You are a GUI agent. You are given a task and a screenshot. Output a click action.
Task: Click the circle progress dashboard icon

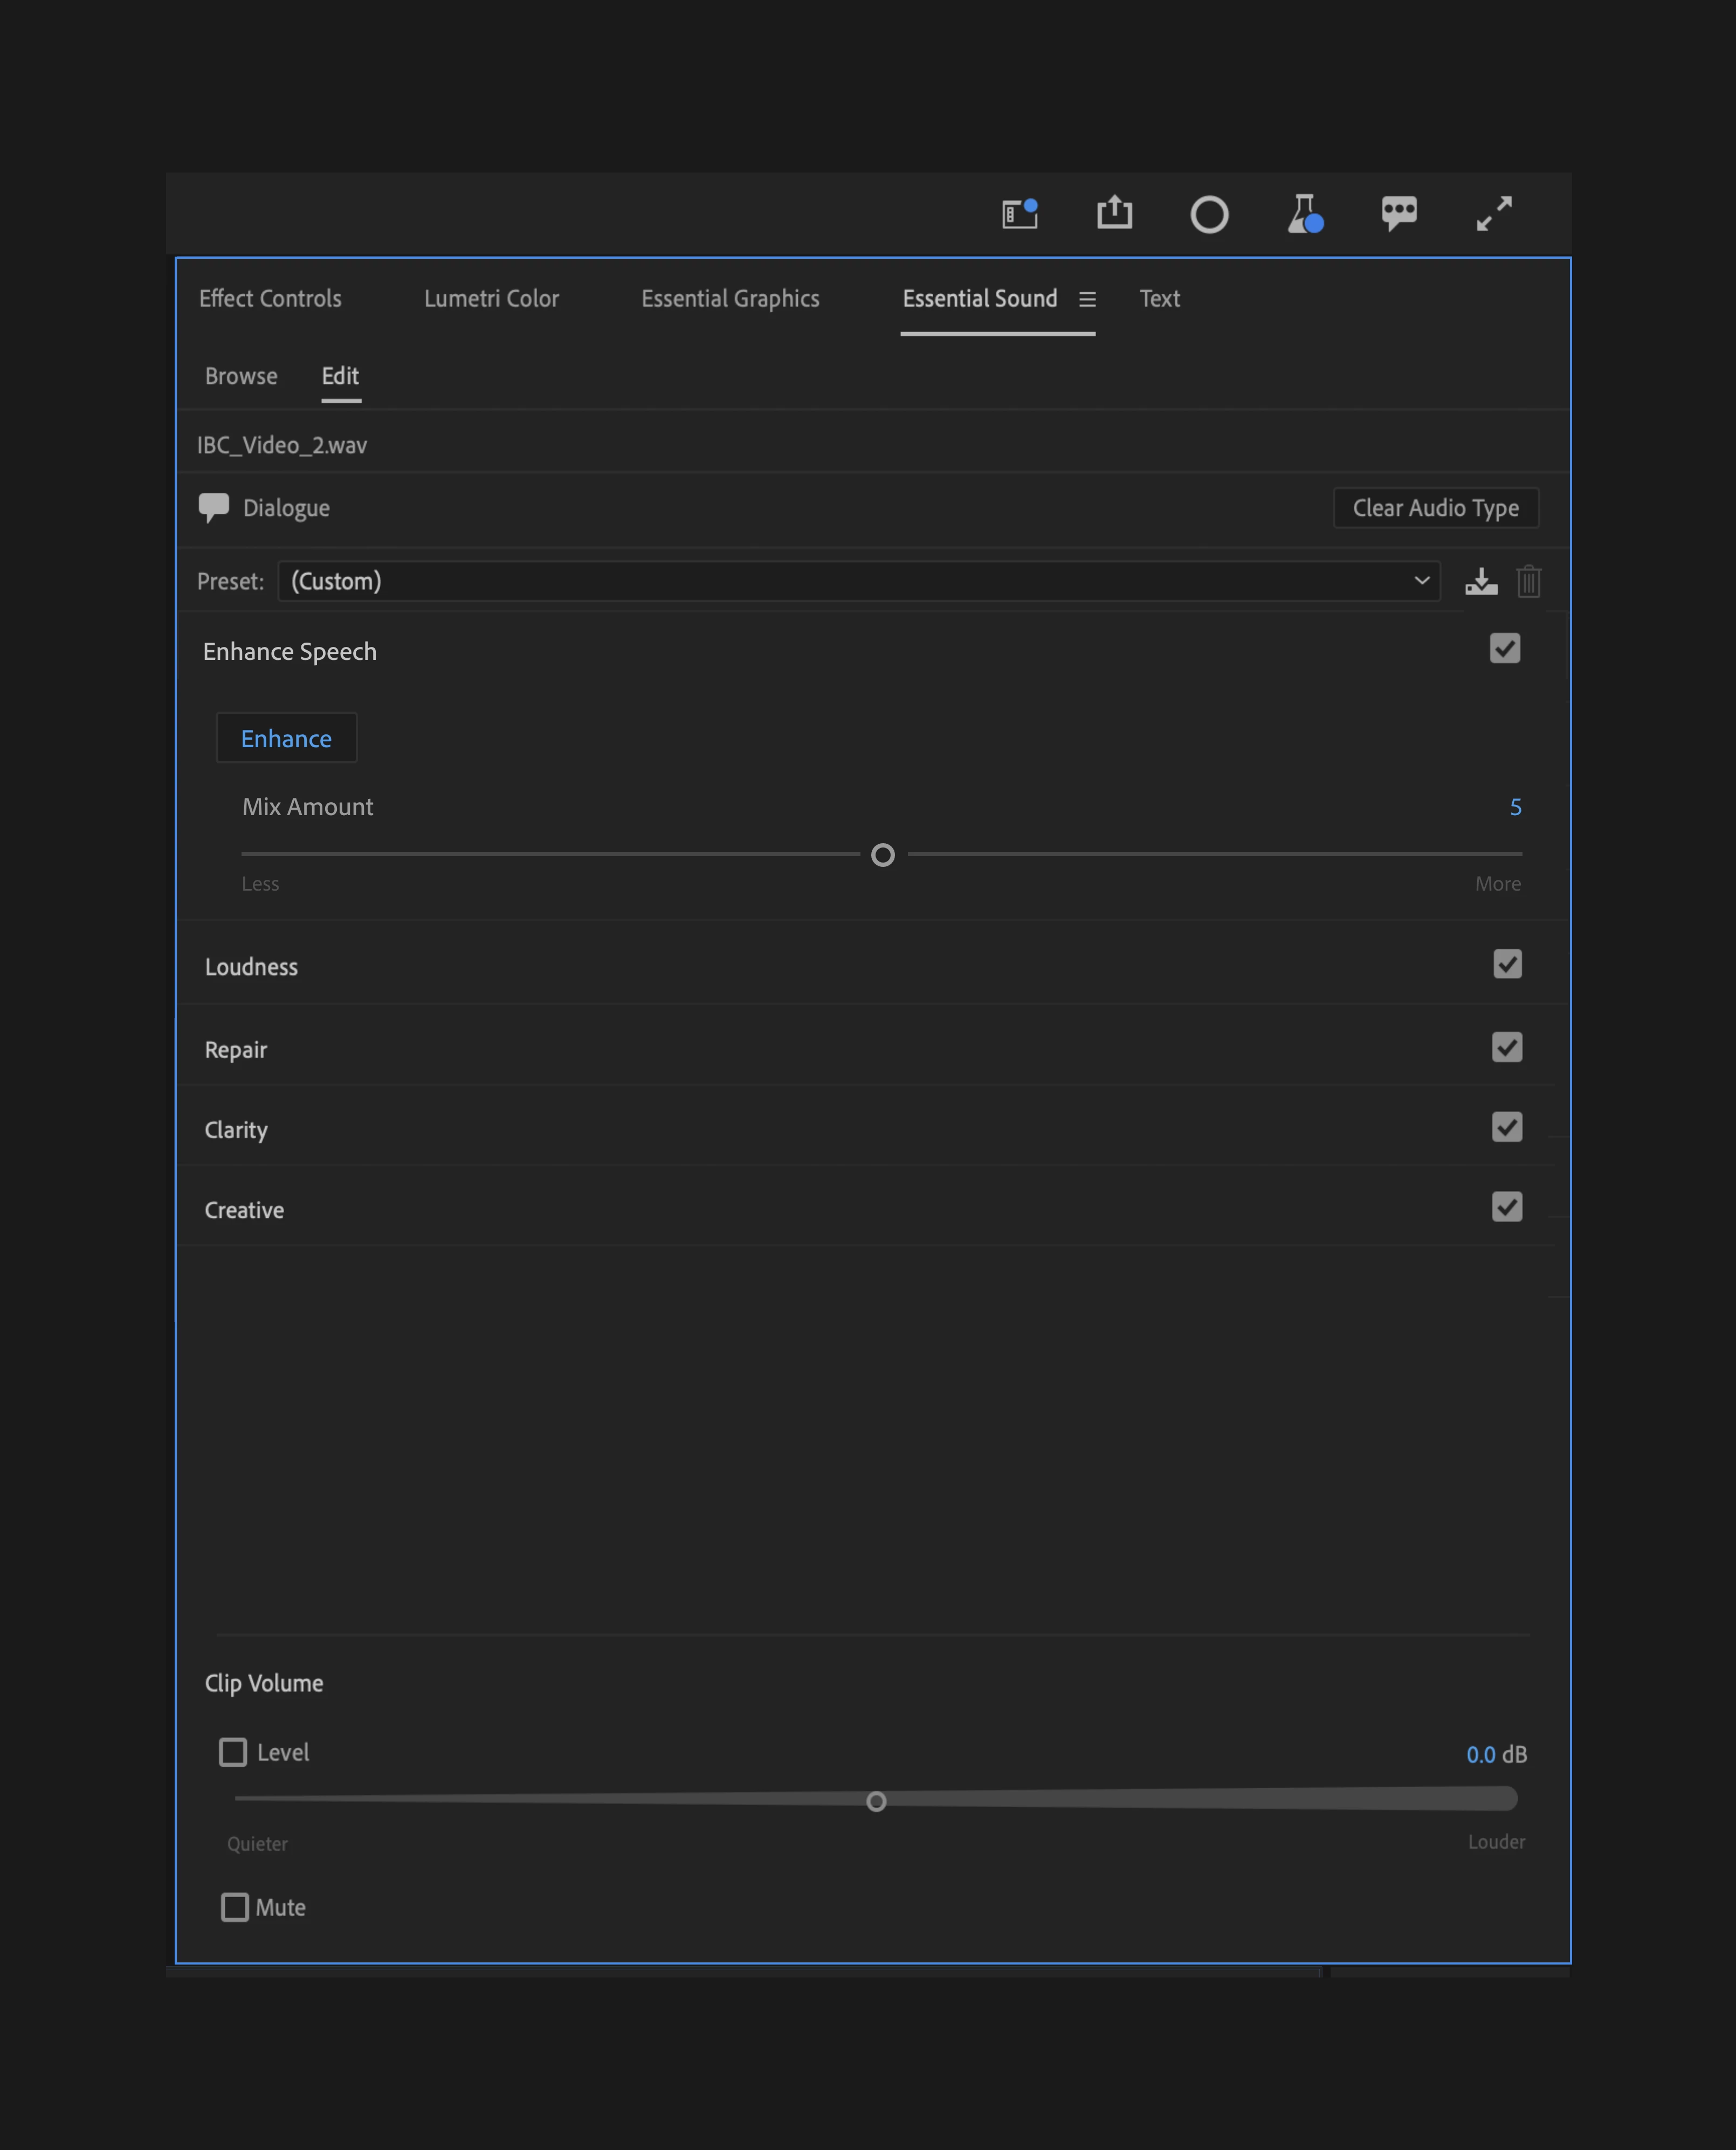1209,214
